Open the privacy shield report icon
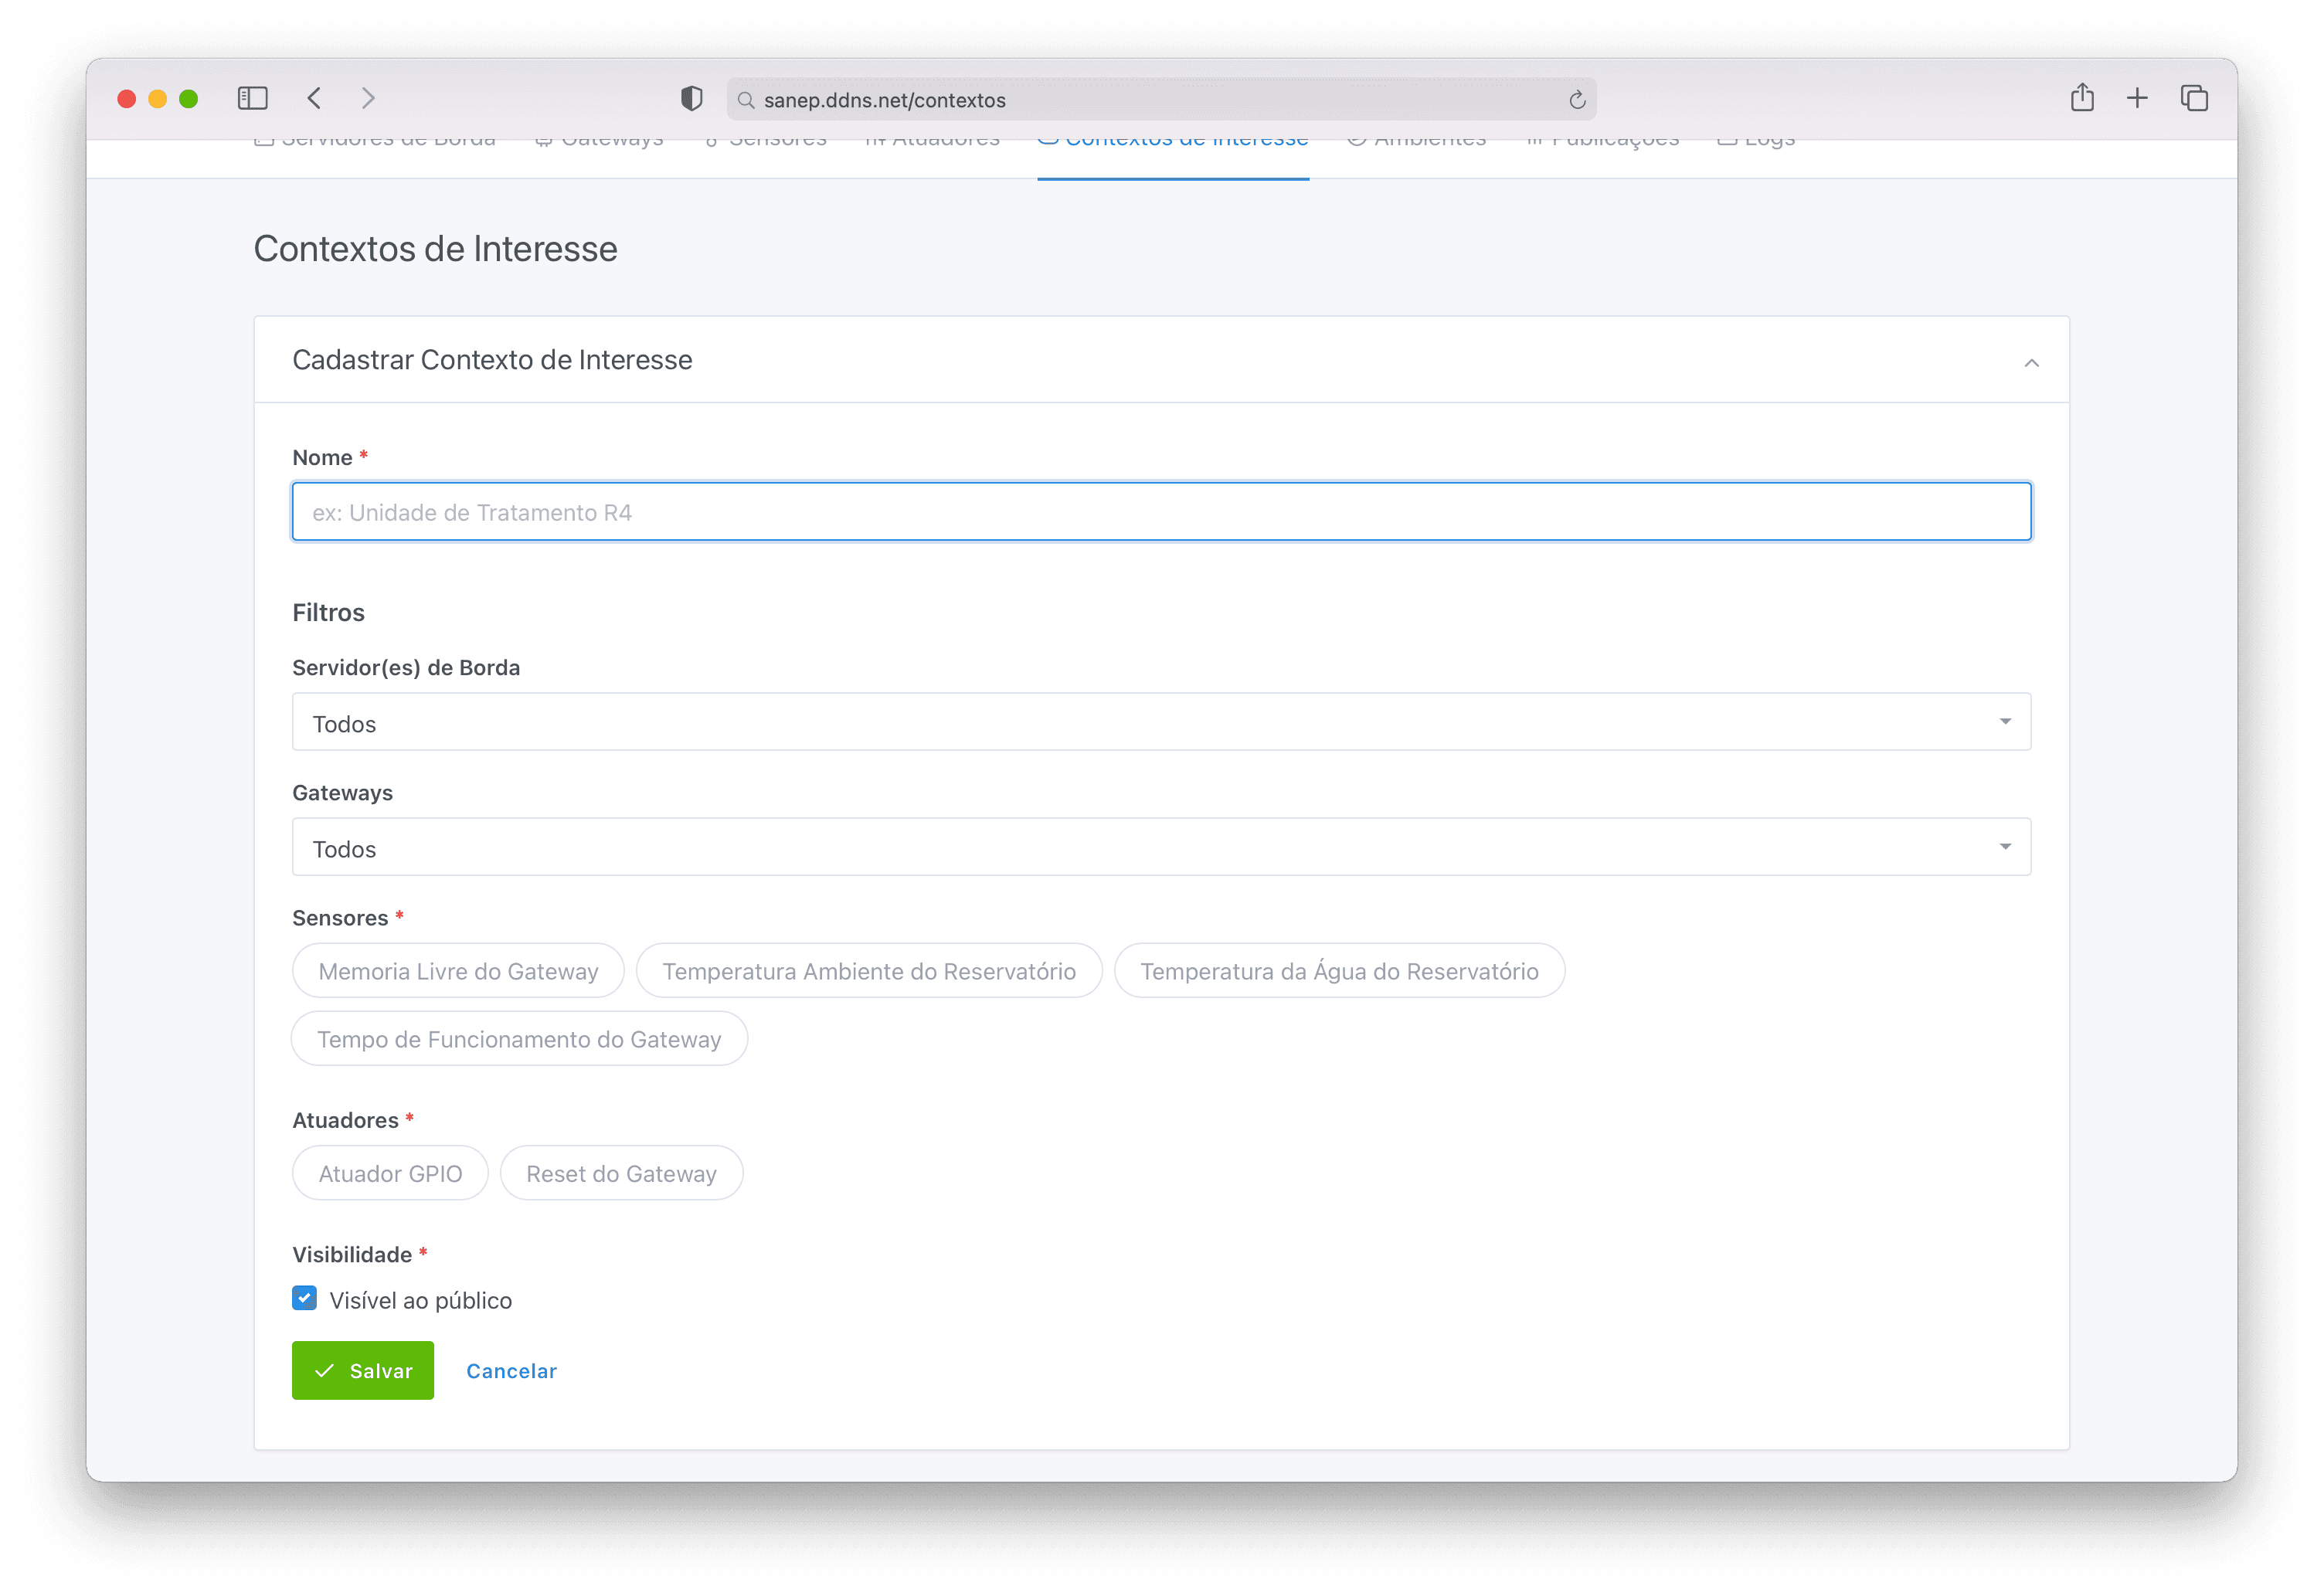 [691, 98]
